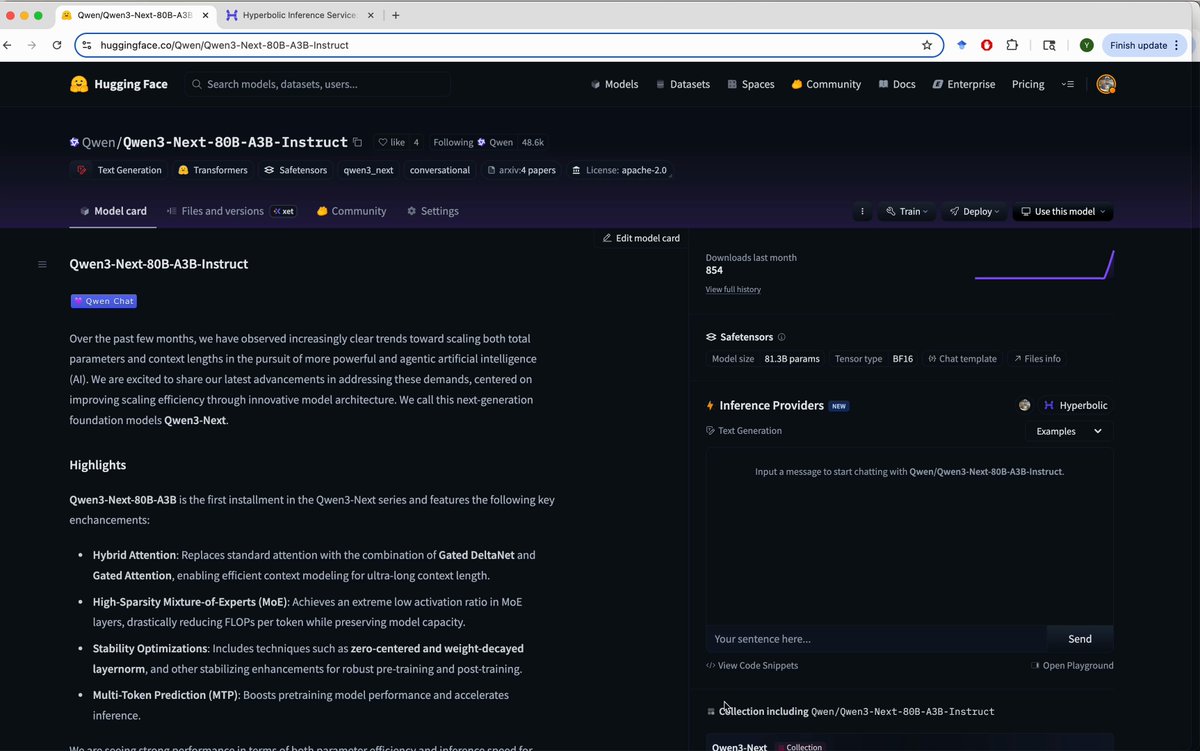Open a new browser tab
This screenshot has width=1200, height=751.
pos(396,15)
